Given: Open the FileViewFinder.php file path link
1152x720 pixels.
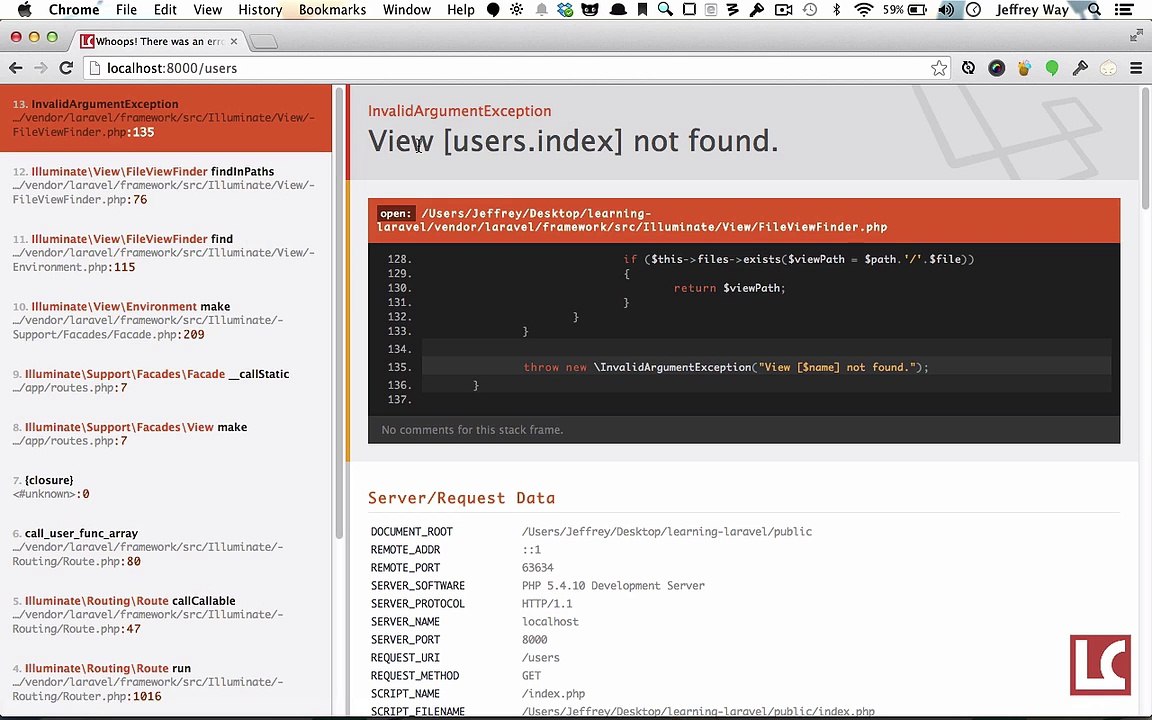Looking at the screenshot, I should coord(632,220).
